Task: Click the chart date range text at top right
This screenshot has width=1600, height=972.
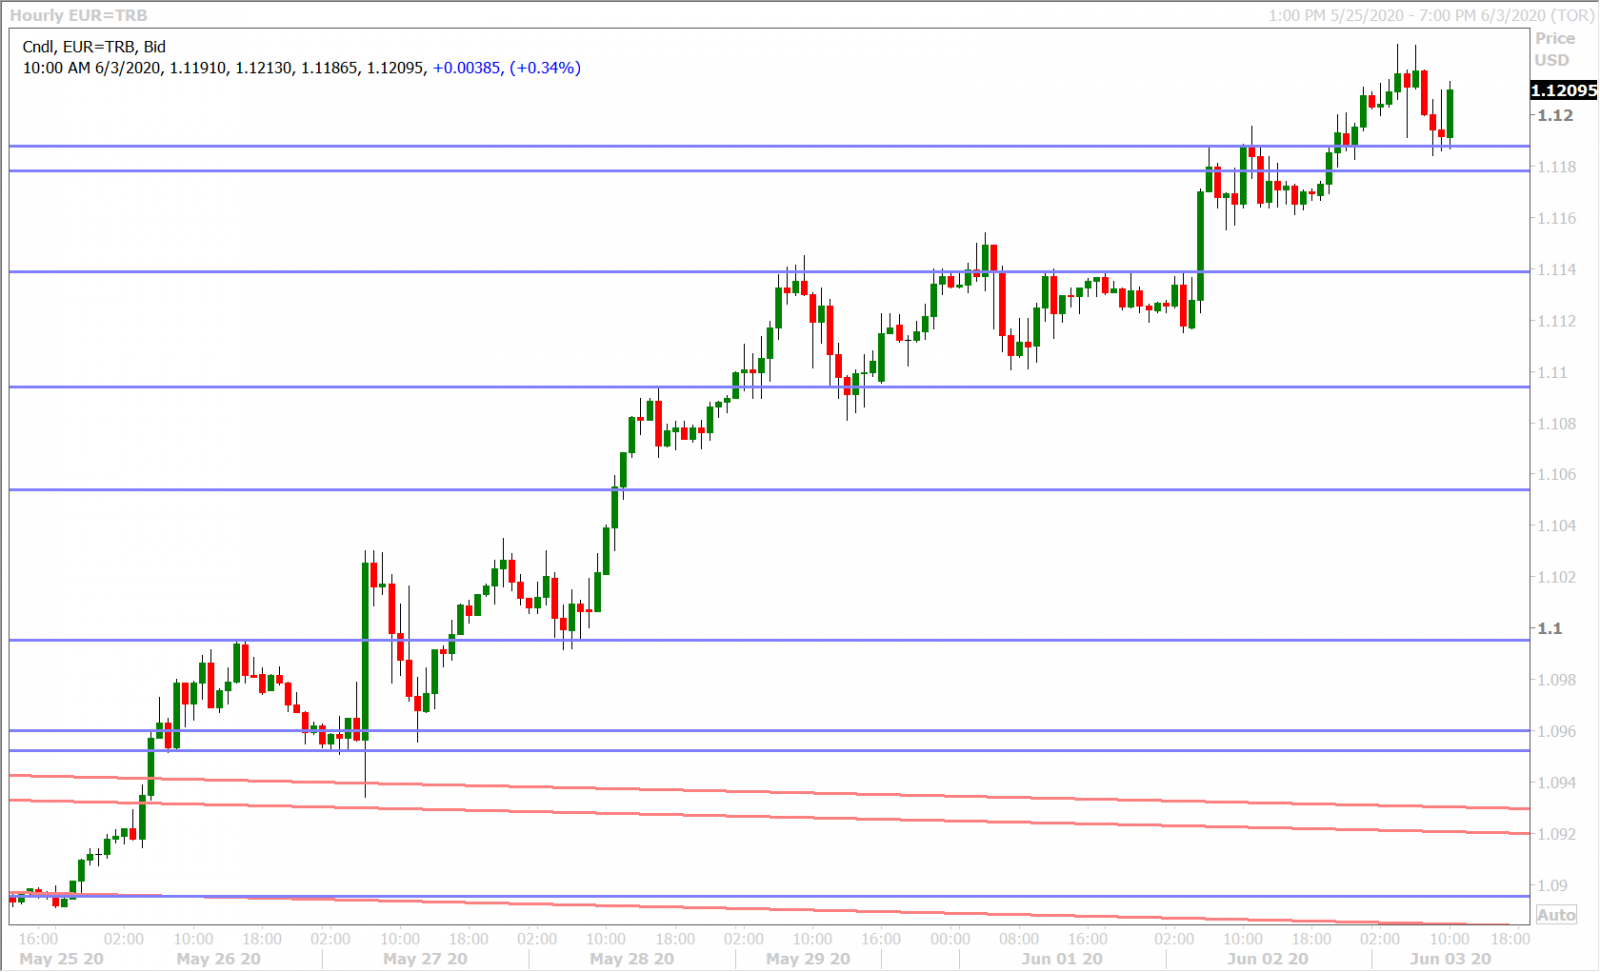Action: (x=1431, y=15)
